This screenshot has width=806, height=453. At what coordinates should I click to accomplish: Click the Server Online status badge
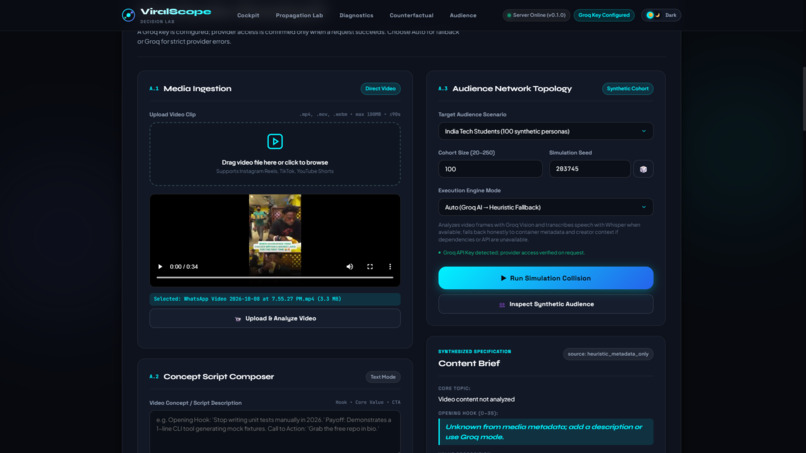(x=536, y=15)
